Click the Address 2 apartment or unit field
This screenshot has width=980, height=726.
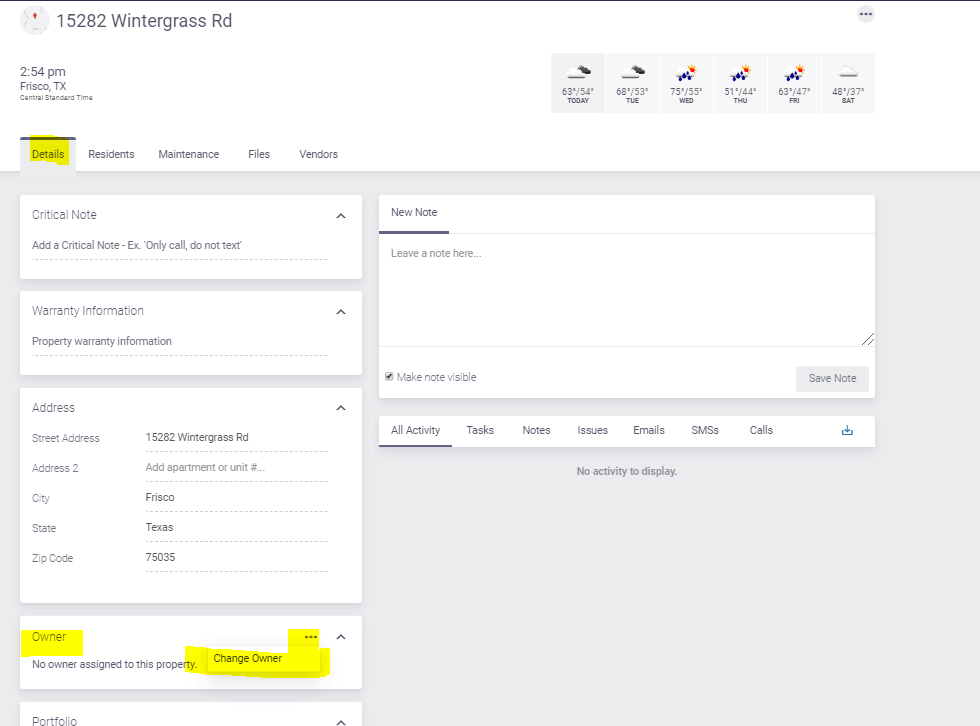pos(236,467)
